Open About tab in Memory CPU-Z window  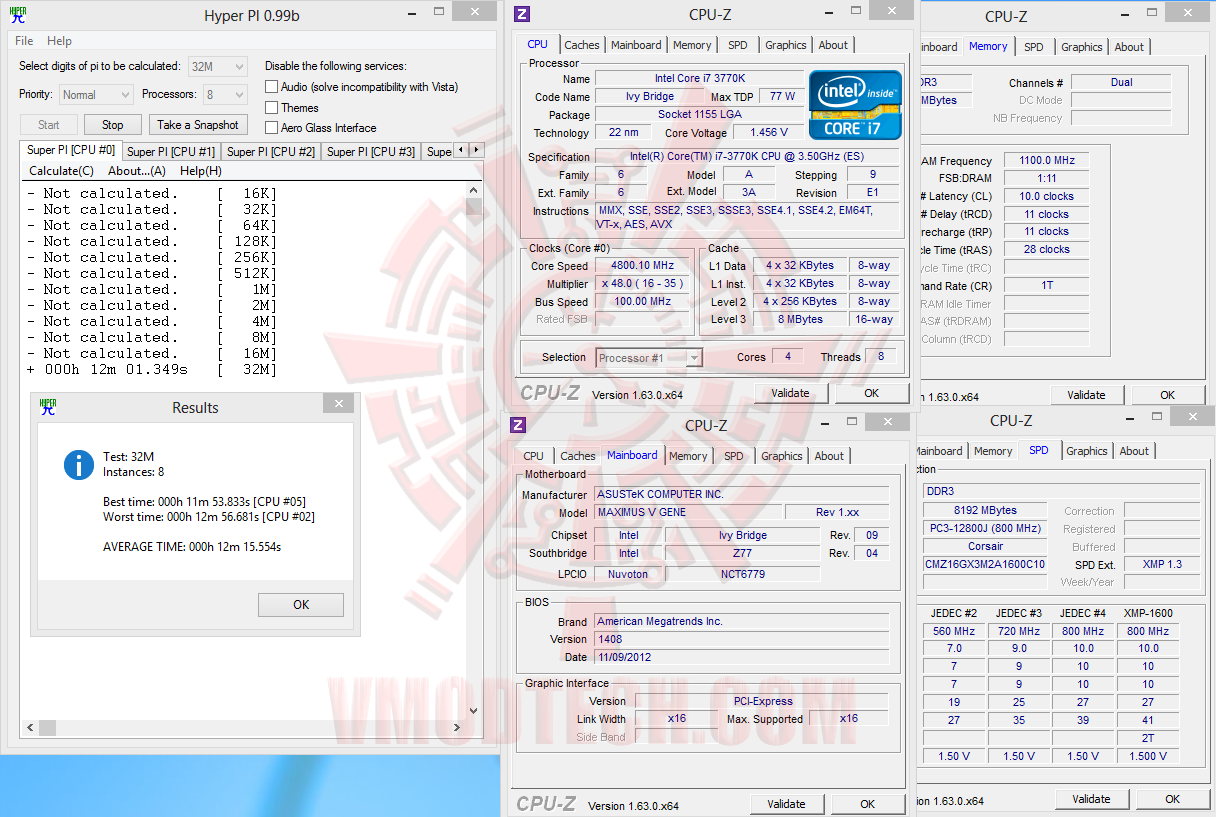pyautogui.click(x=1129, y=47)
